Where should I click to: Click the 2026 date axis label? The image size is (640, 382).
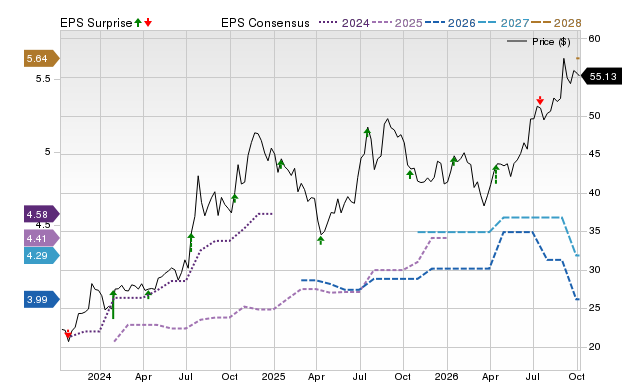pos(447,376)
